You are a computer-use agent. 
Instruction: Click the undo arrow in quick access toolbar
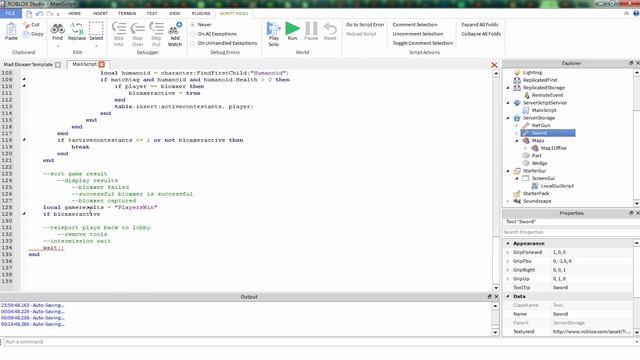pos(39,13)
